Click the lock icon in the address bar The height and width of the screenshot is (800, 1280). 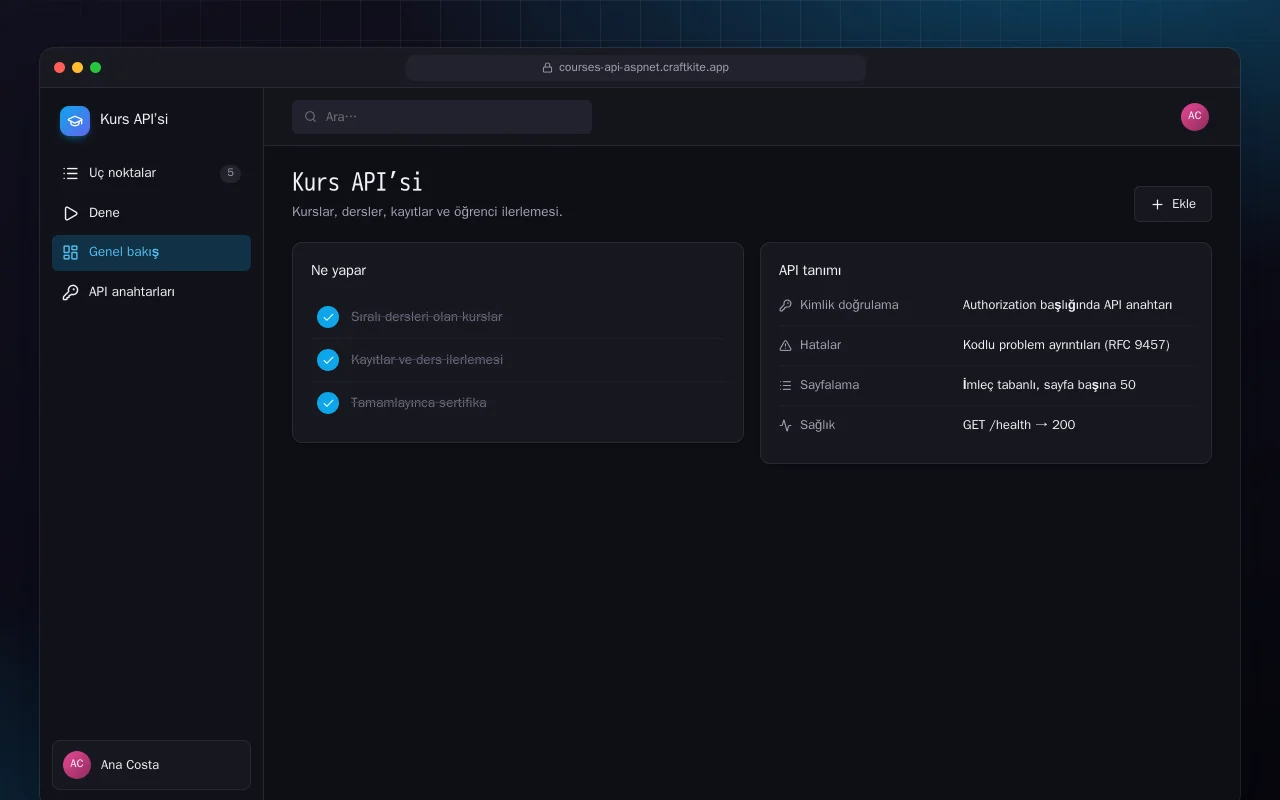(548, 68)
